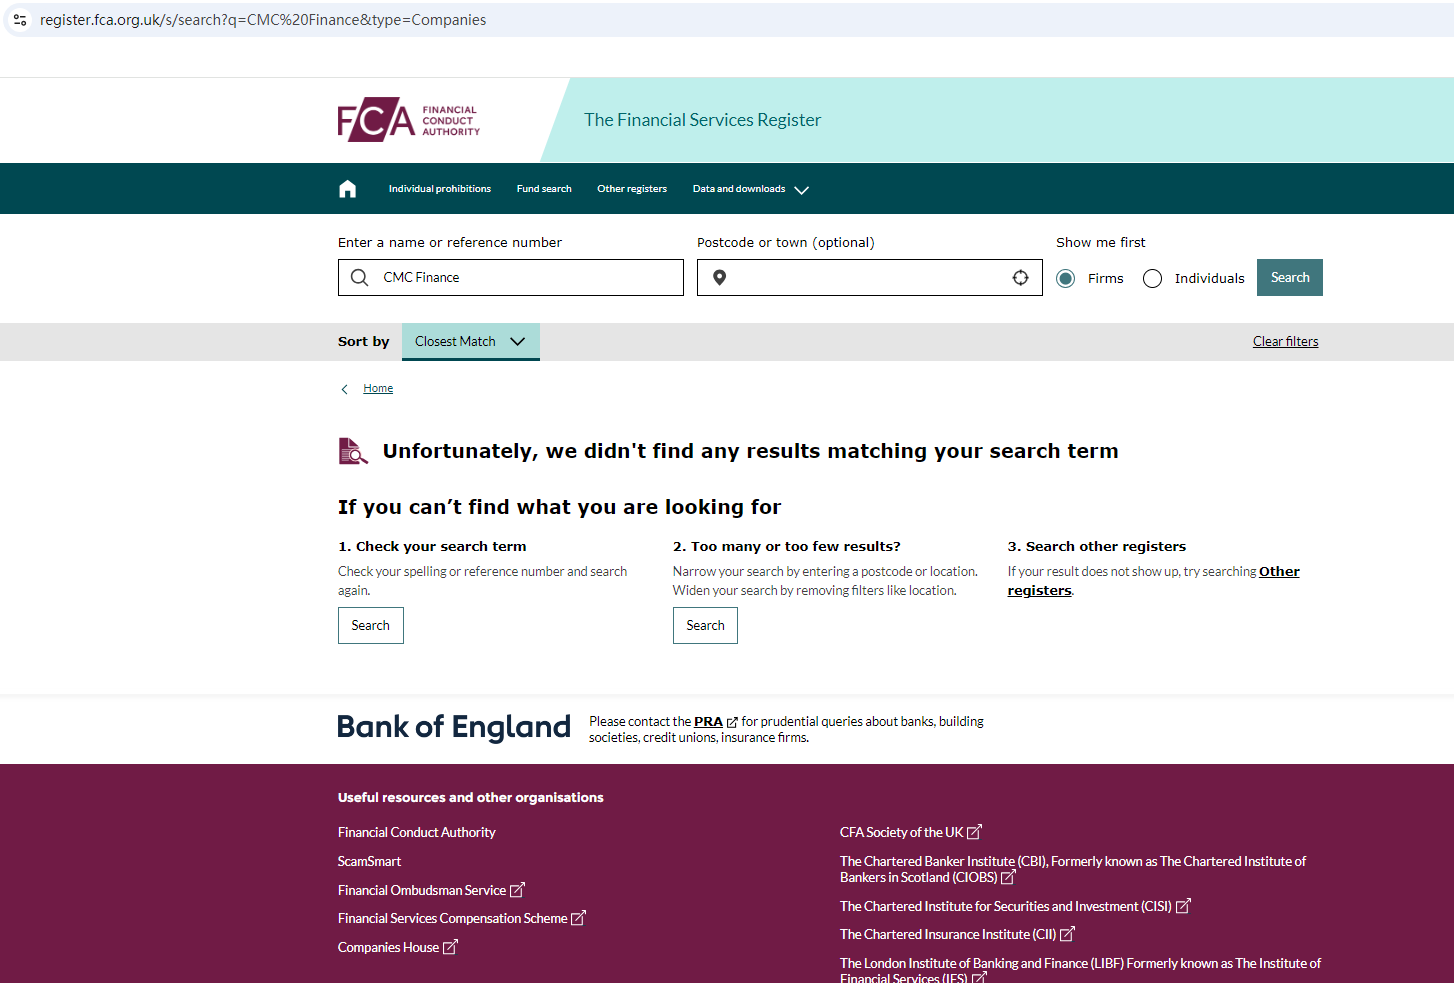Open Financial Services Compensation Scheme link
1454x983 pixels.
point(462,918)
